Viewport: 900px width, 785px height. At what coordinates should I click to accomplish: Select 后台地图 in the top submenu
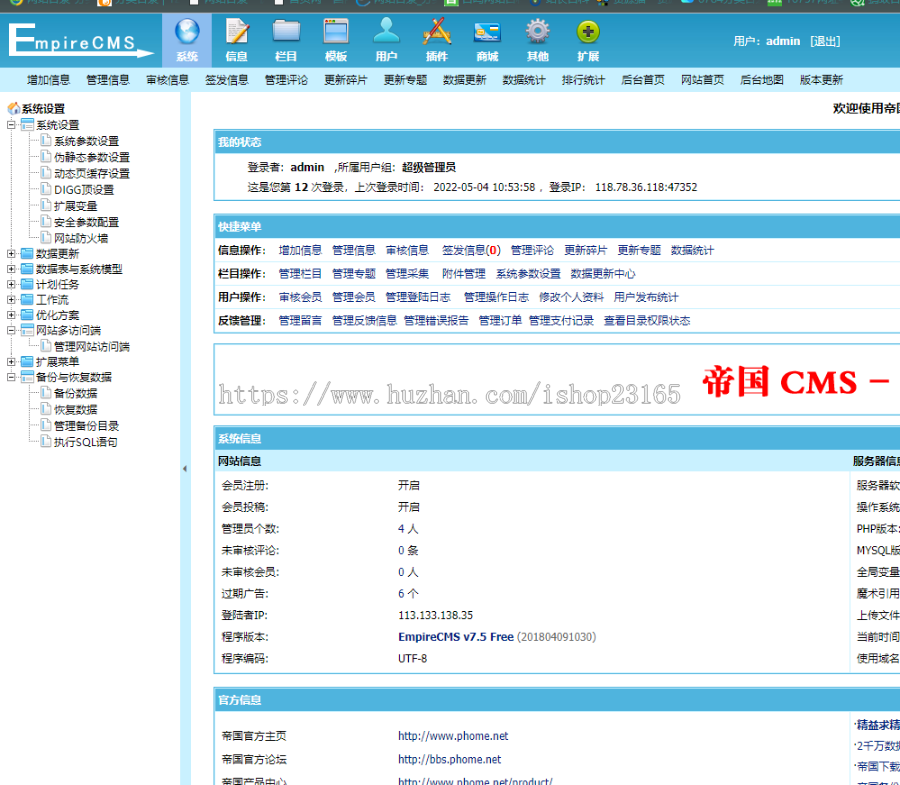point(762,80)
